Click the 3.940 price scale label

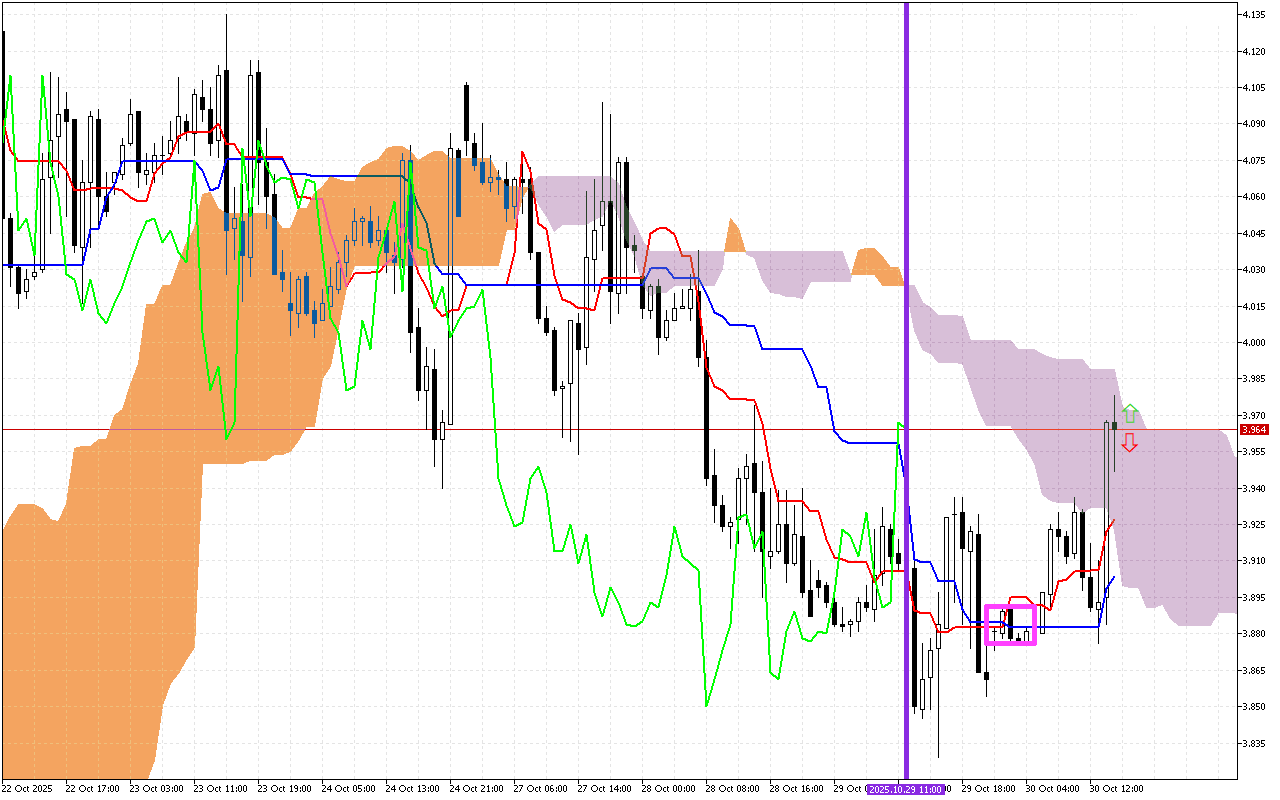1255,488
